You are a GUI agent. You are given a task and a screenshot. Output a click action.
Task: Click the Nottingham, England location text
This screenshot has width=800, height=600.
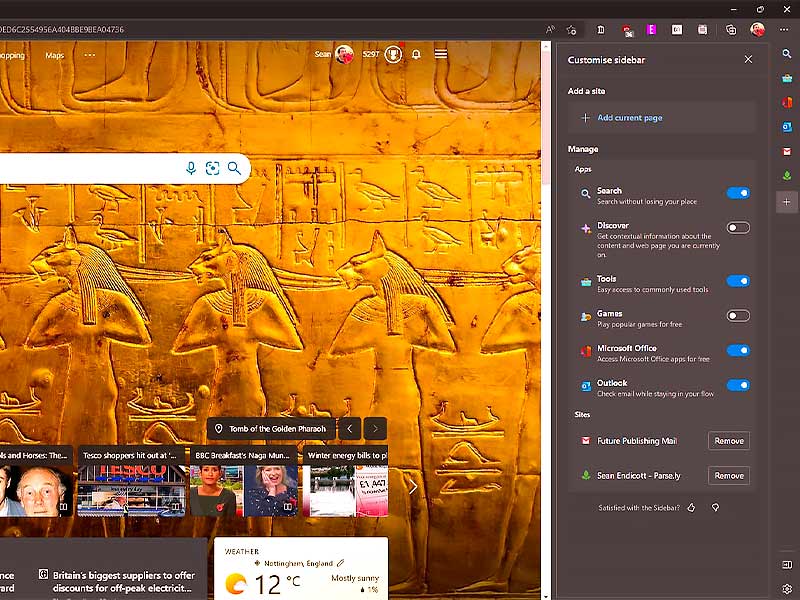tap(298, 563)
